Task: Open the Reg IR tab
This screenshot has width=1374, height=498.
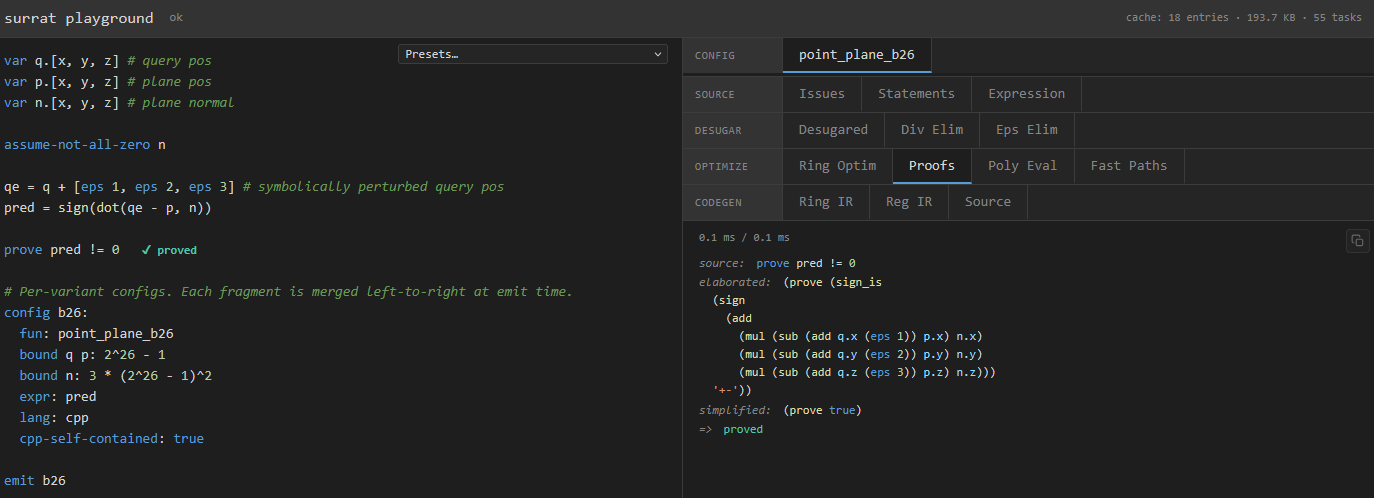Action: tap(909, 202)
